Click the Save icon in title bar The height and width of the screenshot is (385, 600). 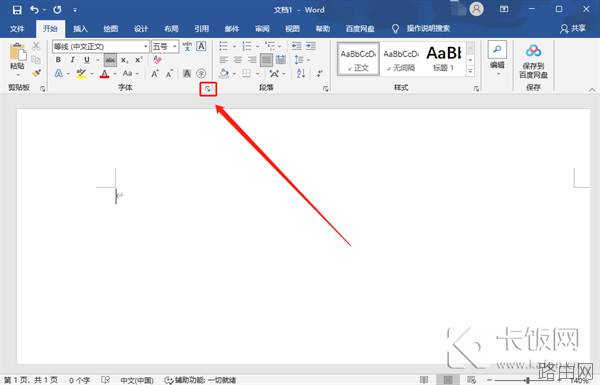click(x=17, y=10)
